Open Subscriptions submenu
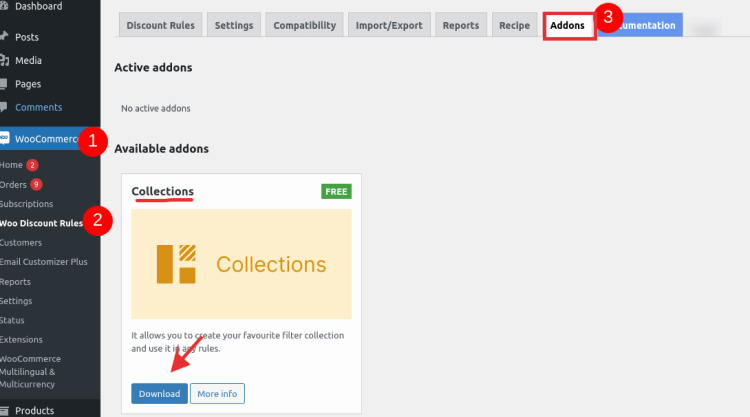Screen dimensions: 750x417 [26, 204]
